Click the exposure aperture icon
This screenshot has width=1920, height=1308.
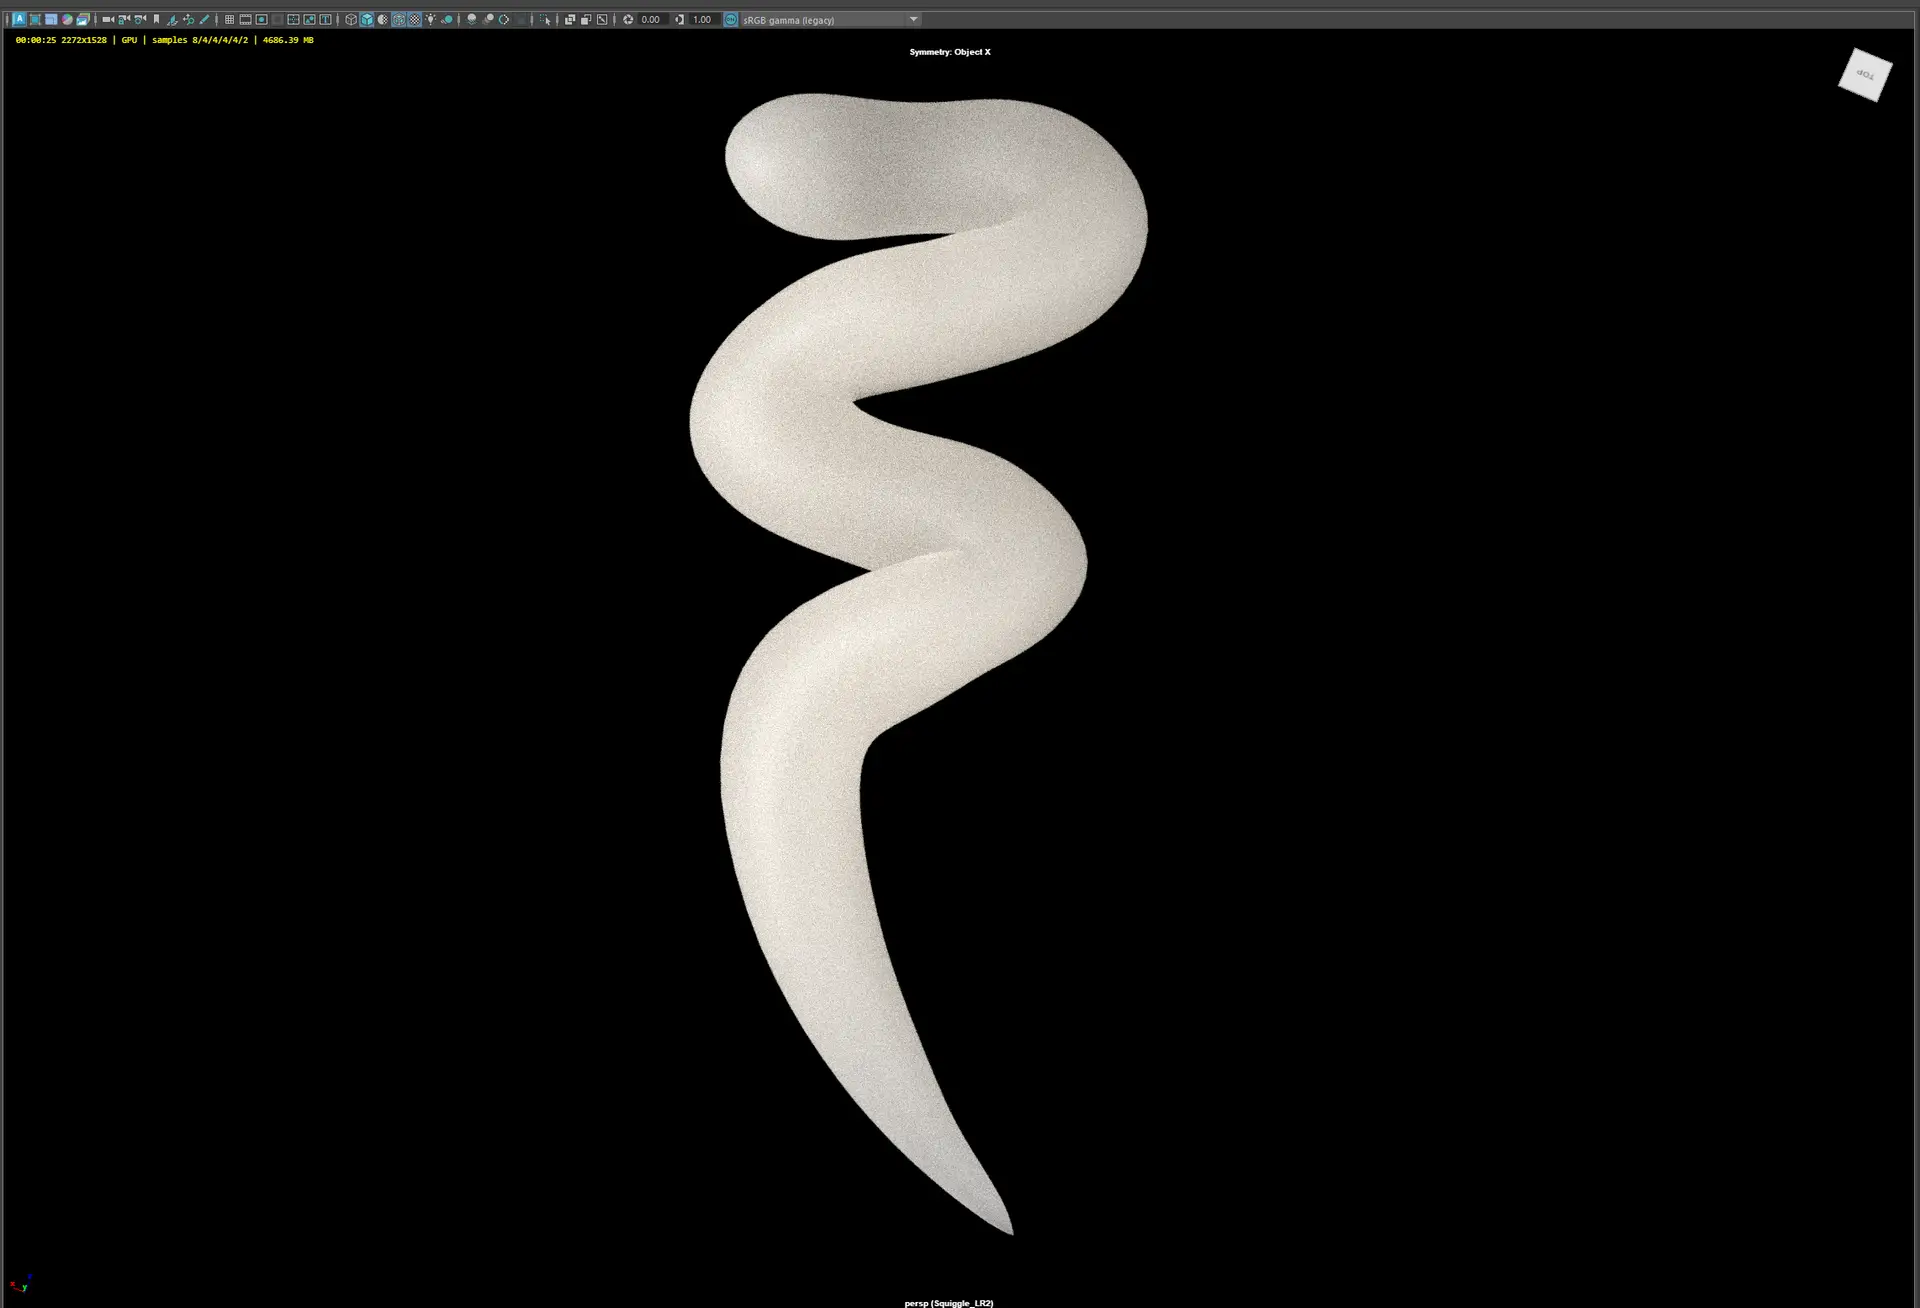tap(628, 19)
